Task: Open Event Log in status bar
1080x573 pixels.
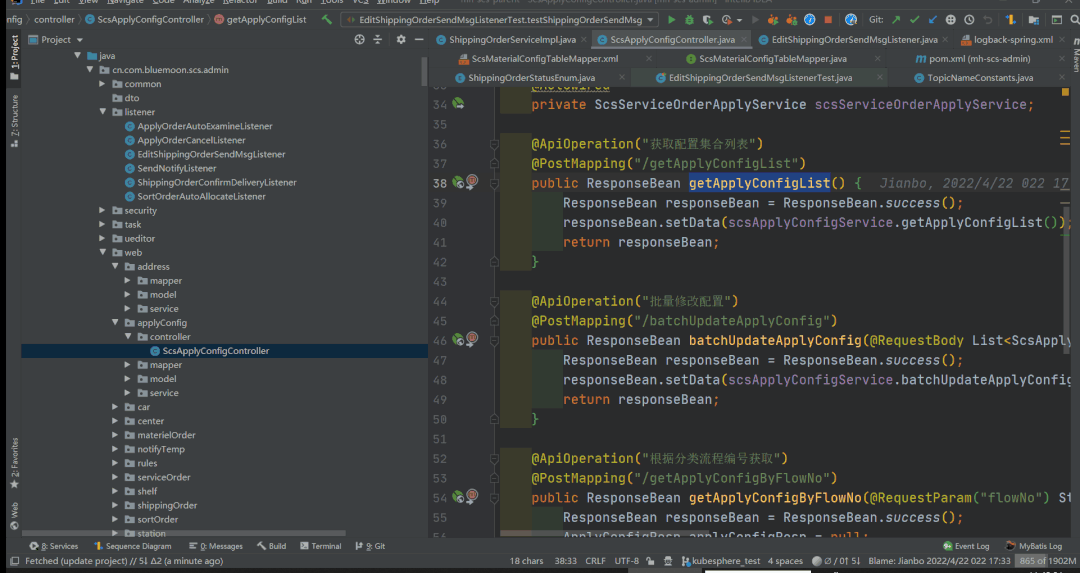Action: click(966, 546)
